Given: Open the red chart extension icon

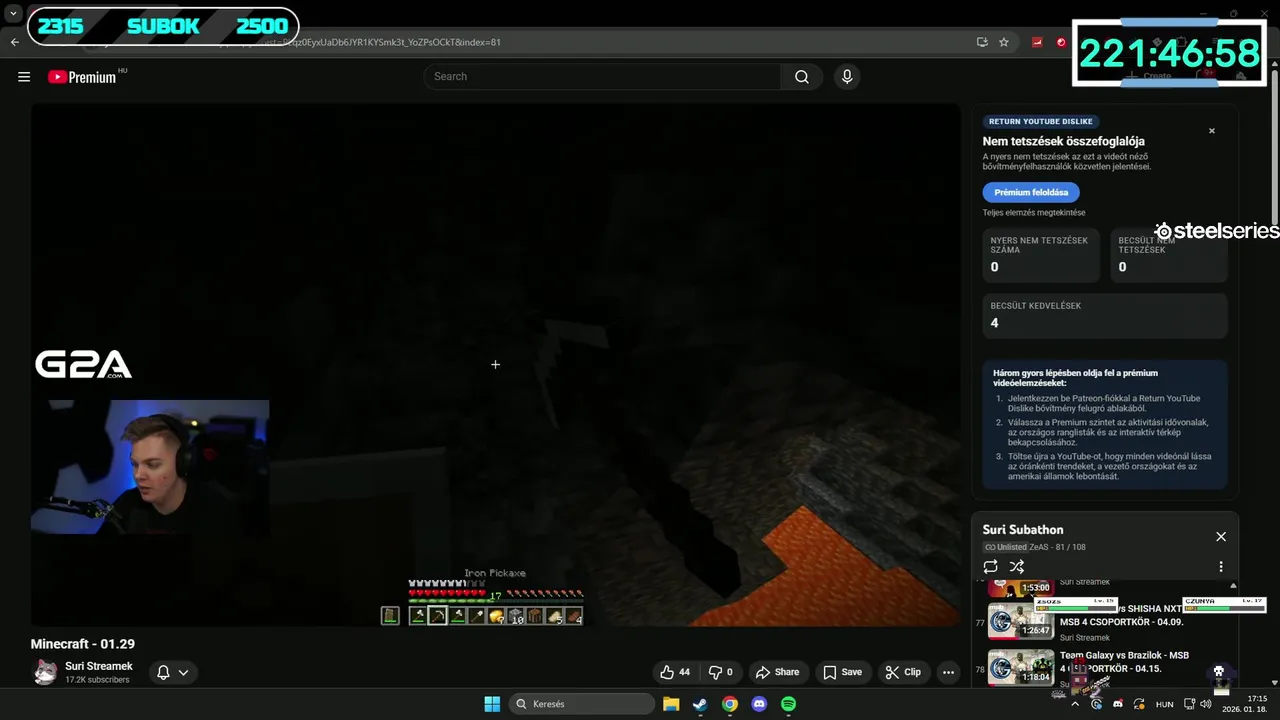Looking at the screenshot, I should pos(1037,42).
